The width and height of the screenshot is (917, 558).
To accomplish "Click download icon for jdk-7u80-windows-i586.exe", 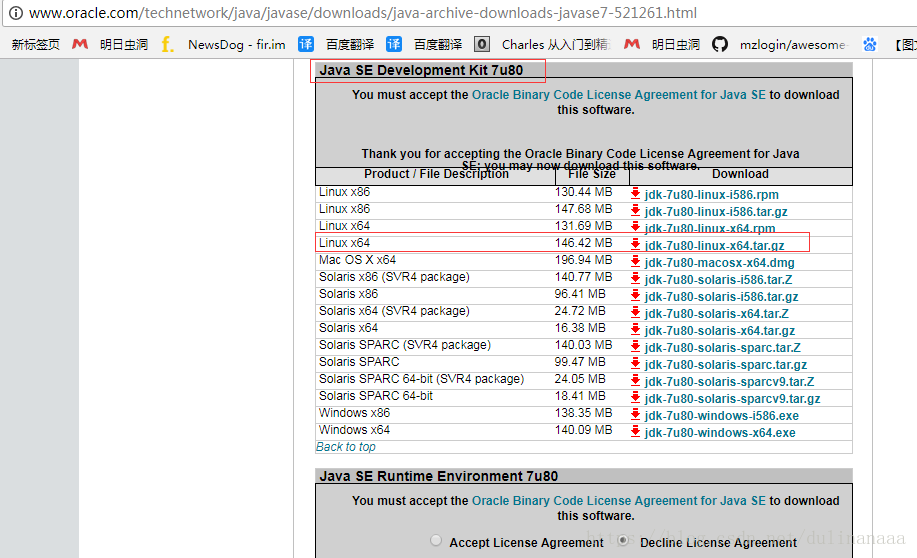I will pos(636,414).
